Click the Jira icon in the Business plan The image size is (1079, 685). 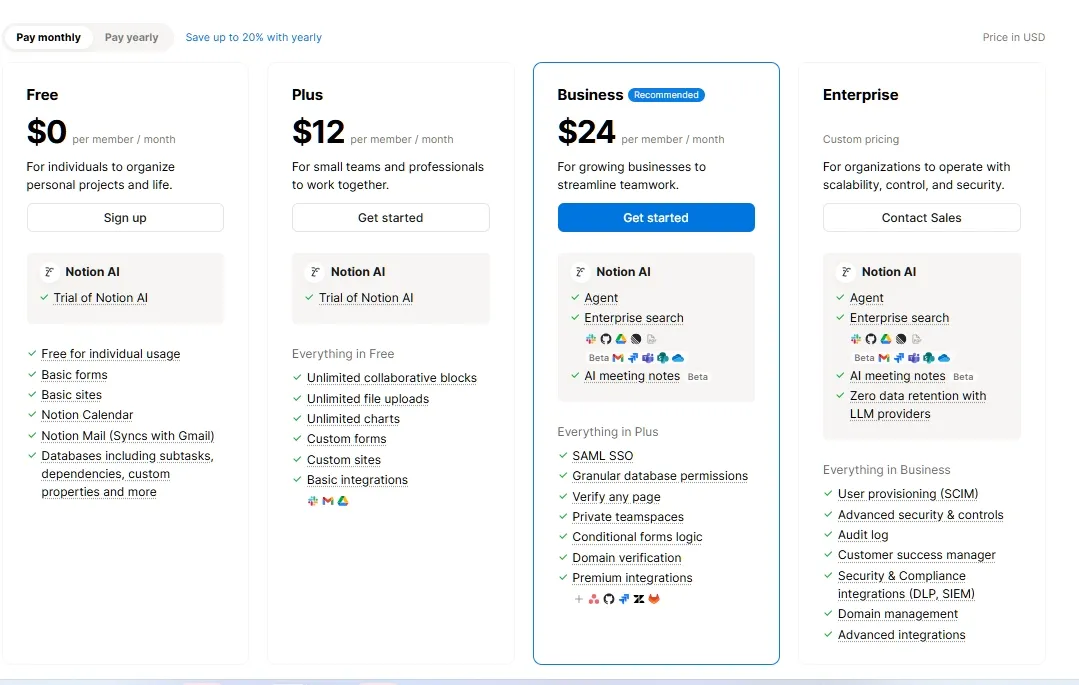click(624, 598)
